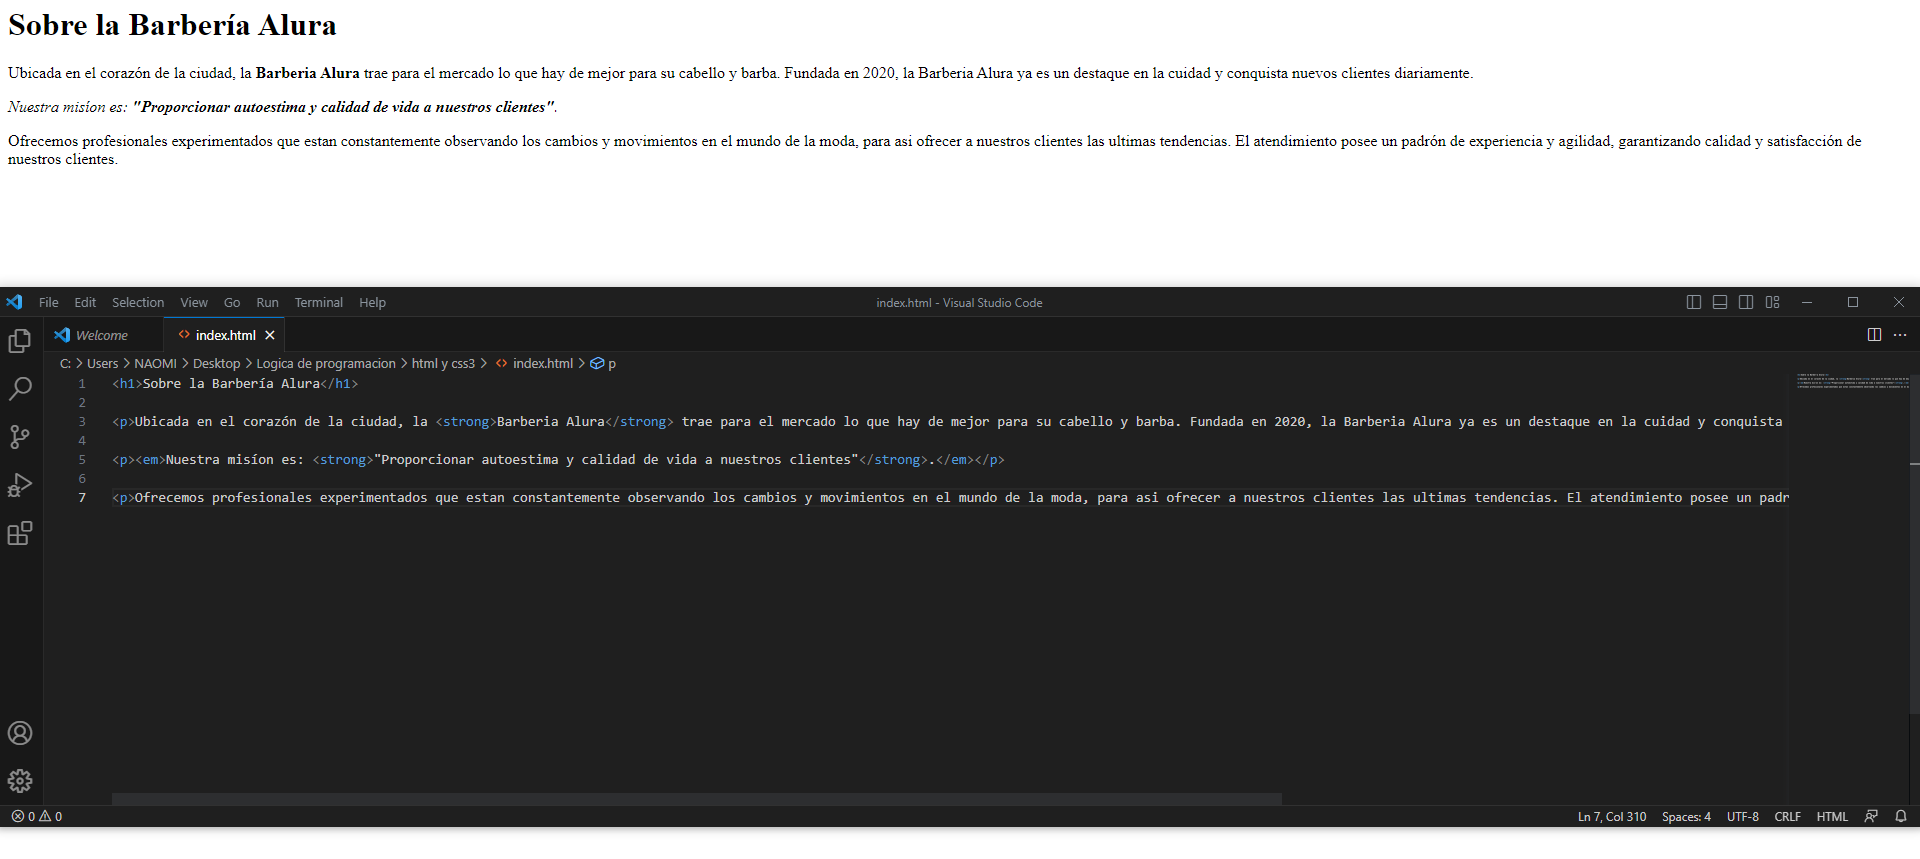Click the feedback icon in status bar
This screenshot has height=859, width=1920.
tap(1871, 816)
